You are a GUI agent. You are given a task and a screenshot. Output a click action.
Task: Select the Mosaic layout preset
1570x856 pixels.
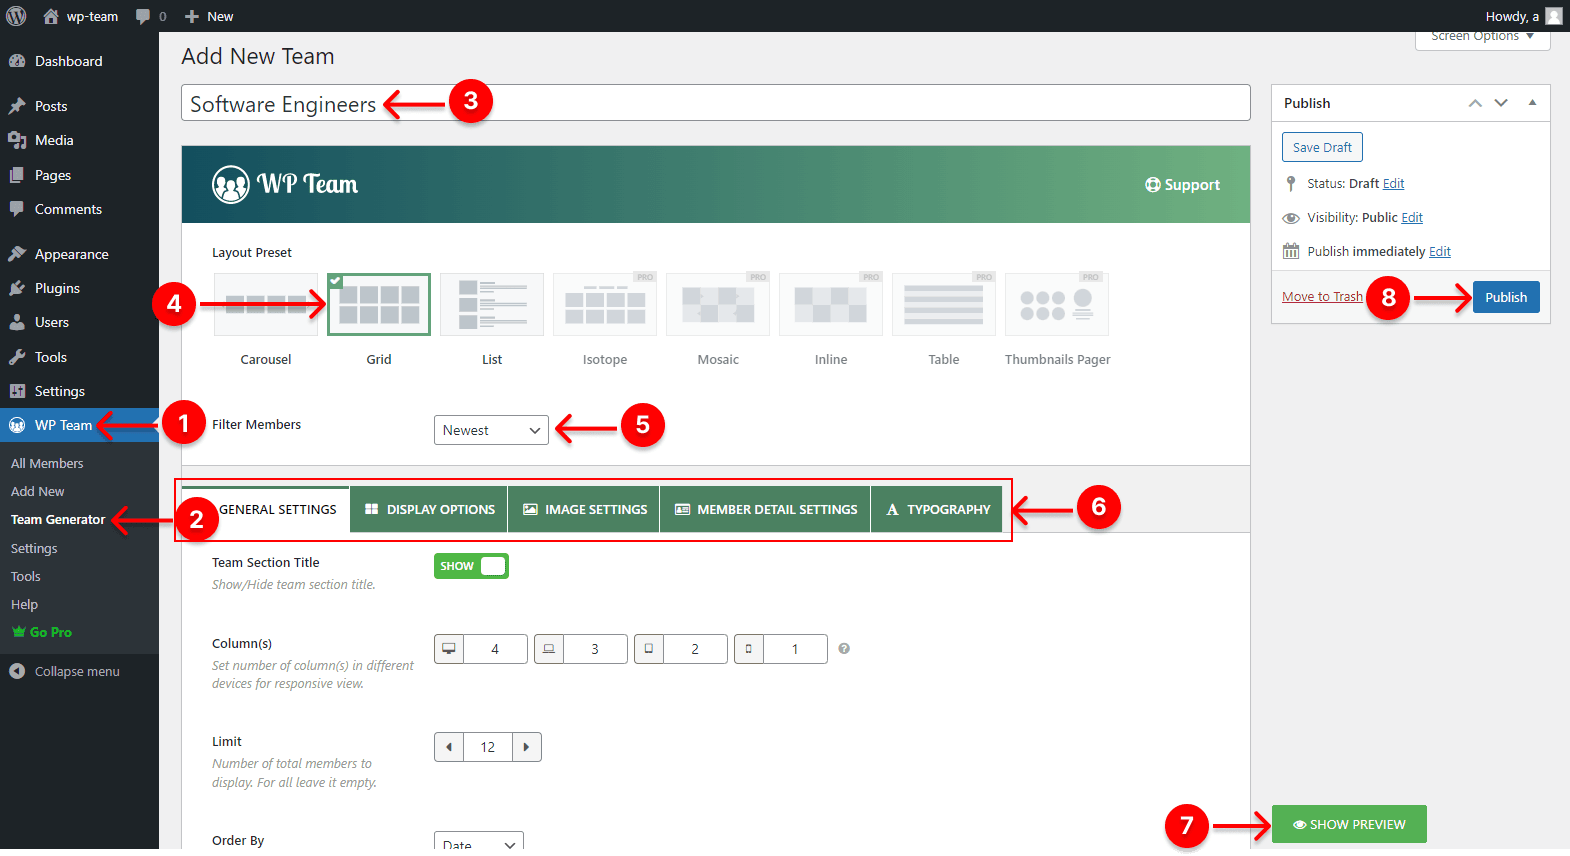718,304
